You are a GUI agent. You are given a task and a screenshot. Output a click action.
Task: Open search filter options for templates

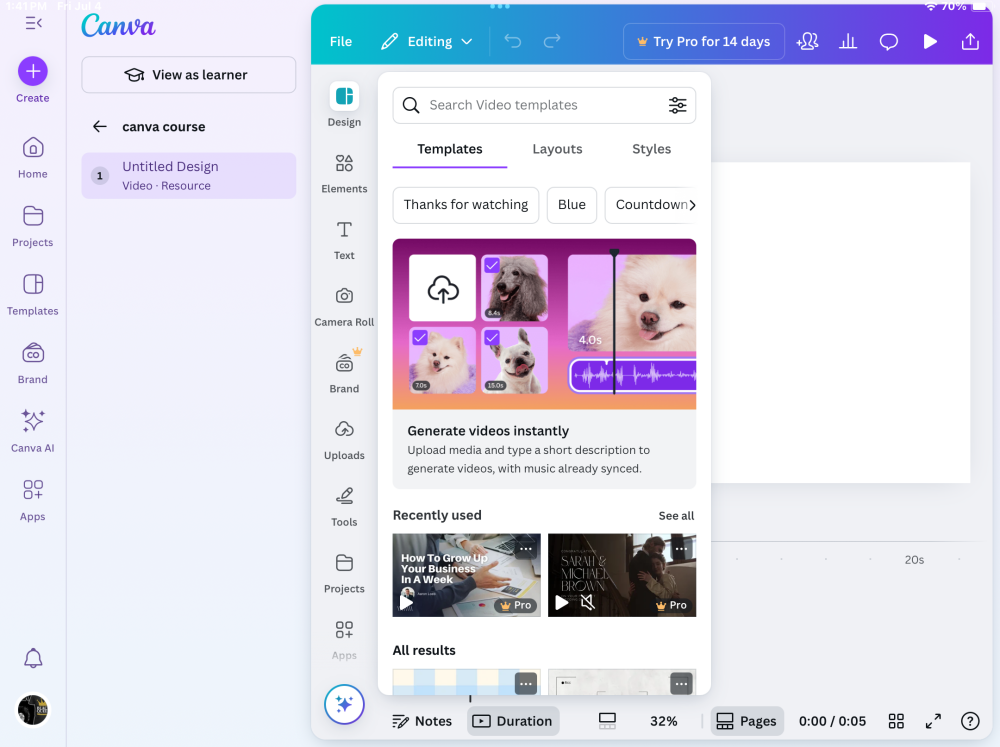[x=677, y=105]
